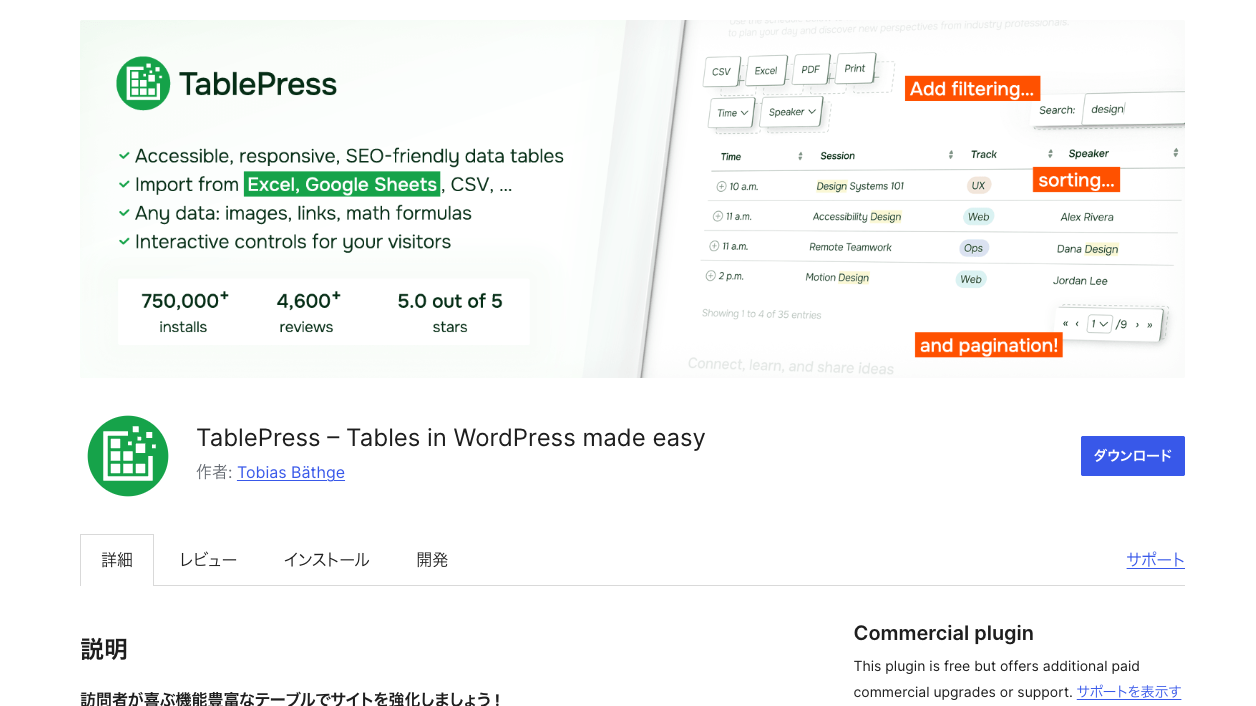Open the インストール tab
This screenshot has height=706, width=1256.
click(326, 560)
